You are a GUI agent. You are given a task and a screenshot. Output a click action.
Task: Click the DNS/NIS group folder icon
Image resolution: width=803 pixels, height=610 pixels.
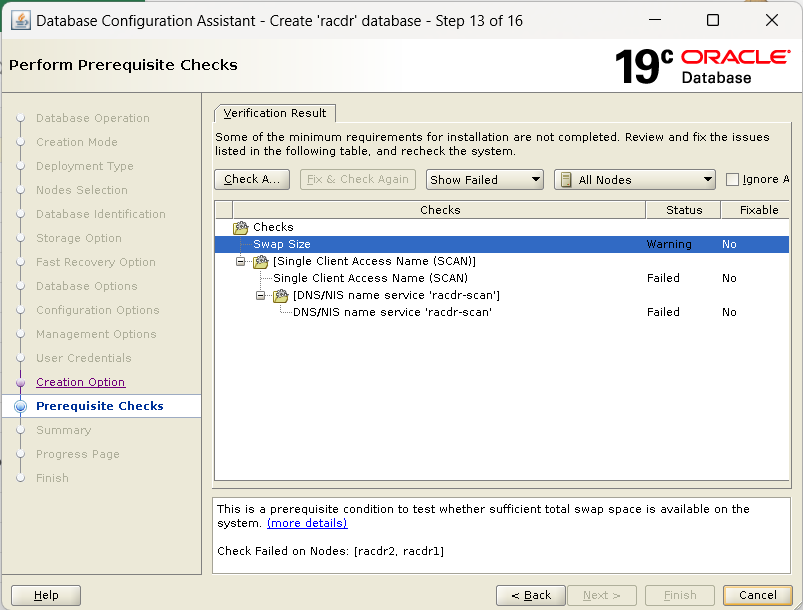(x=281, y=296)
